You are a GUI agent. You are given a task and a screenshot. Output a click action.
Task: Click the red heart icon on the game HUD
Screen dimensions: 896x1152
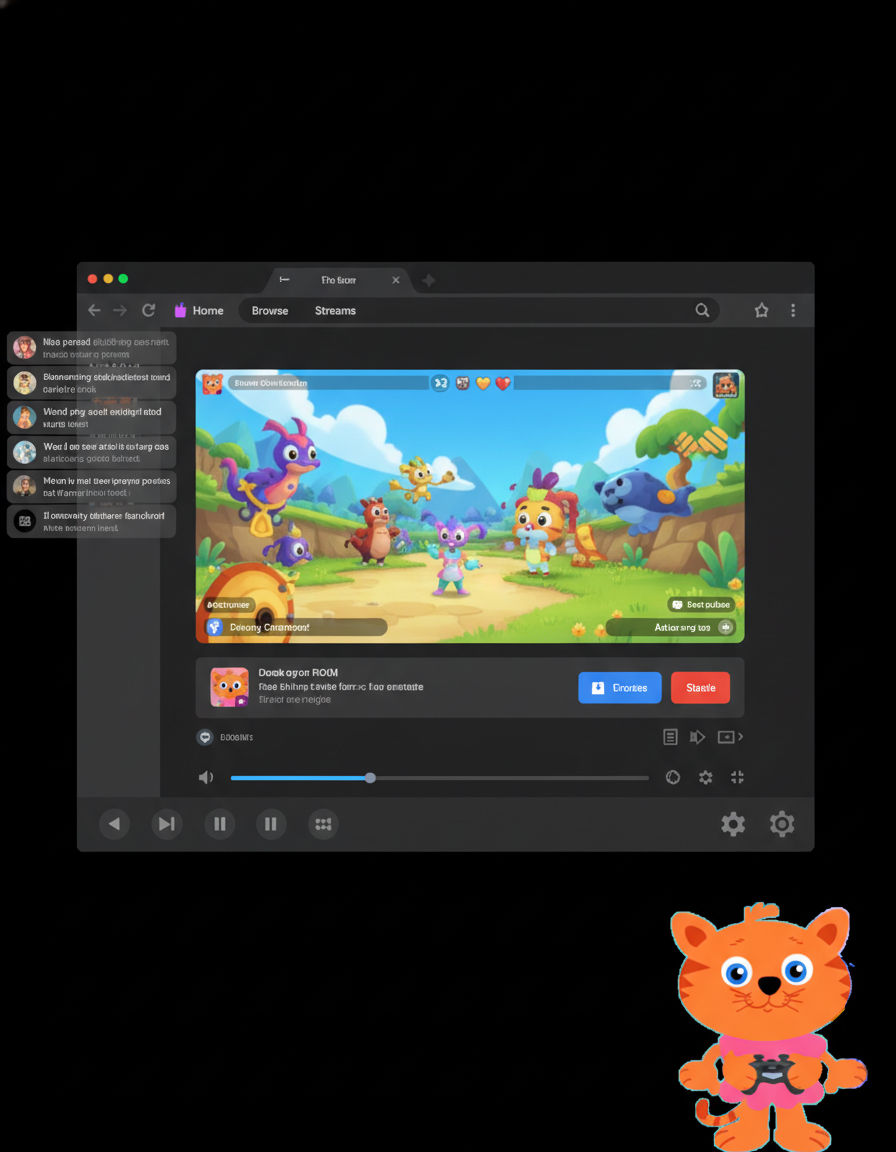[503, 383]
